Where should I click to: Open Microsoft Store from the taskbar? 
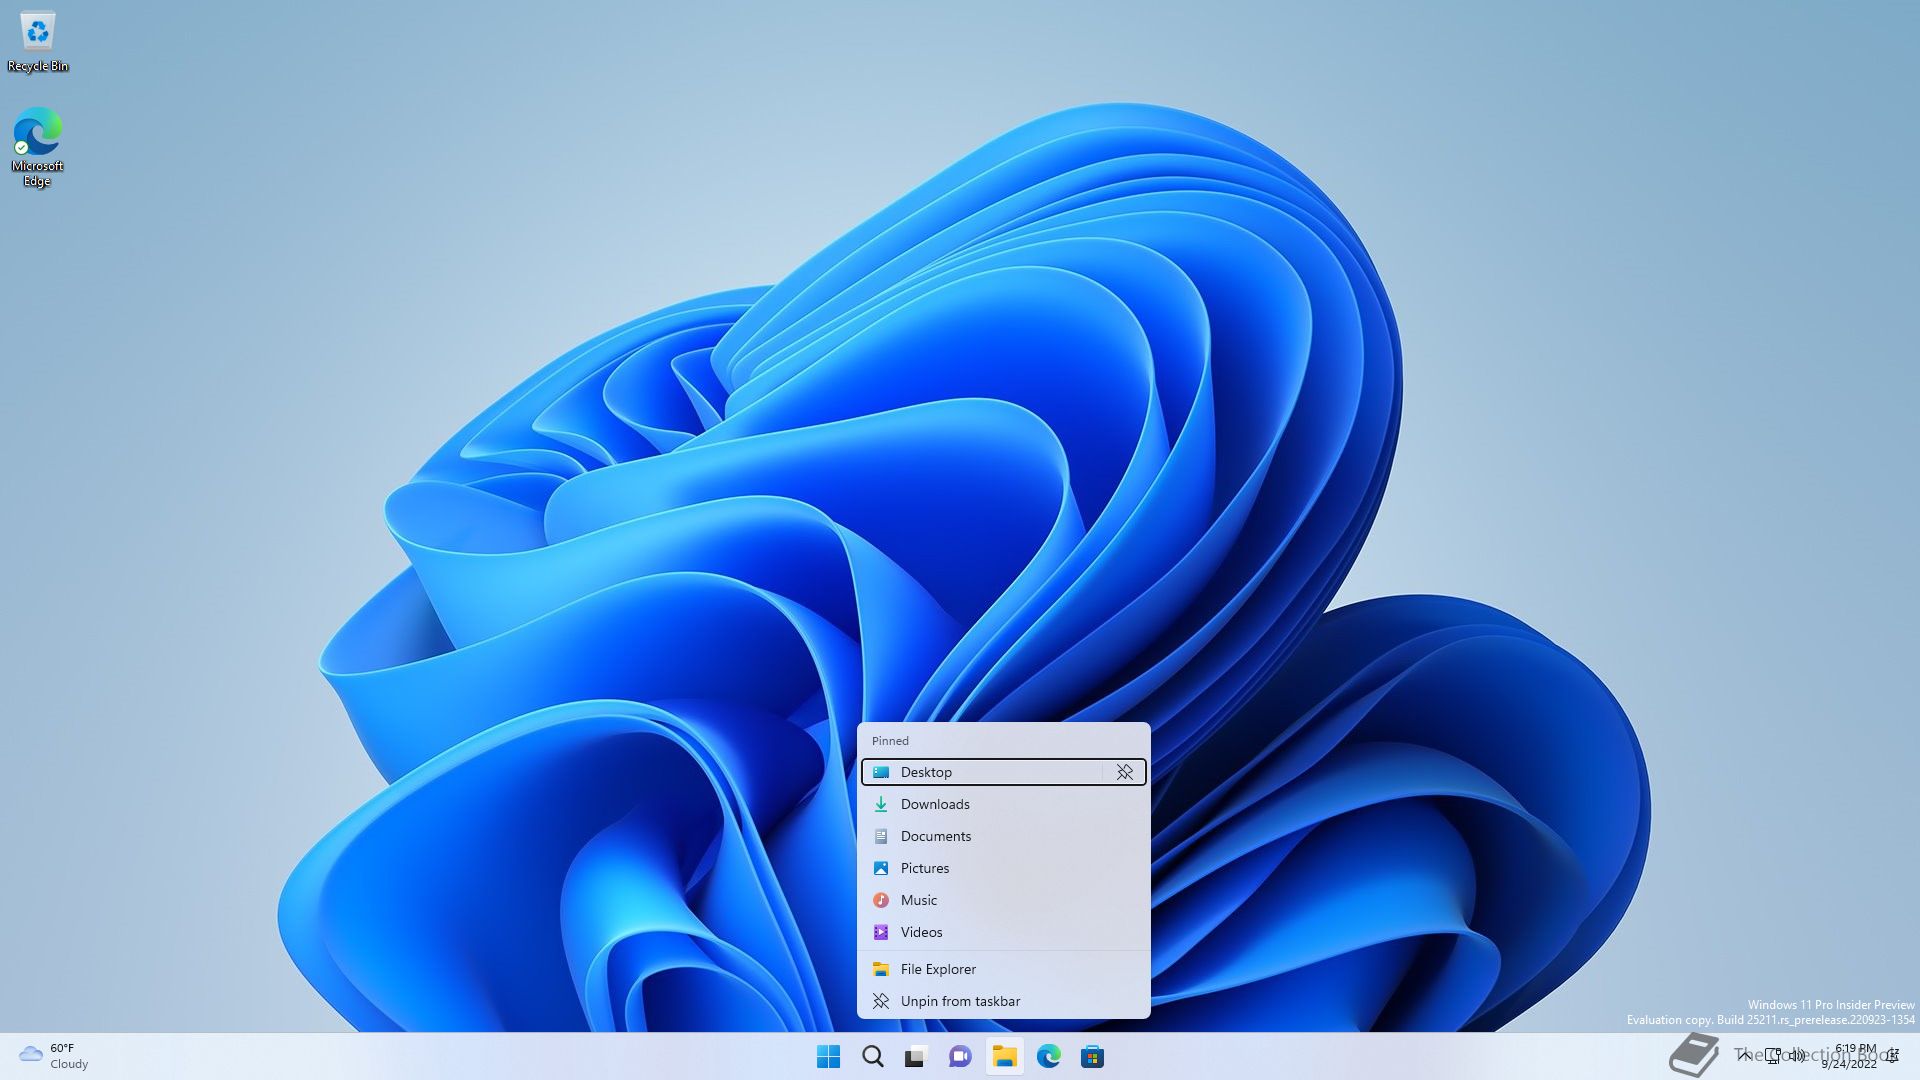coord(1092,1056)
